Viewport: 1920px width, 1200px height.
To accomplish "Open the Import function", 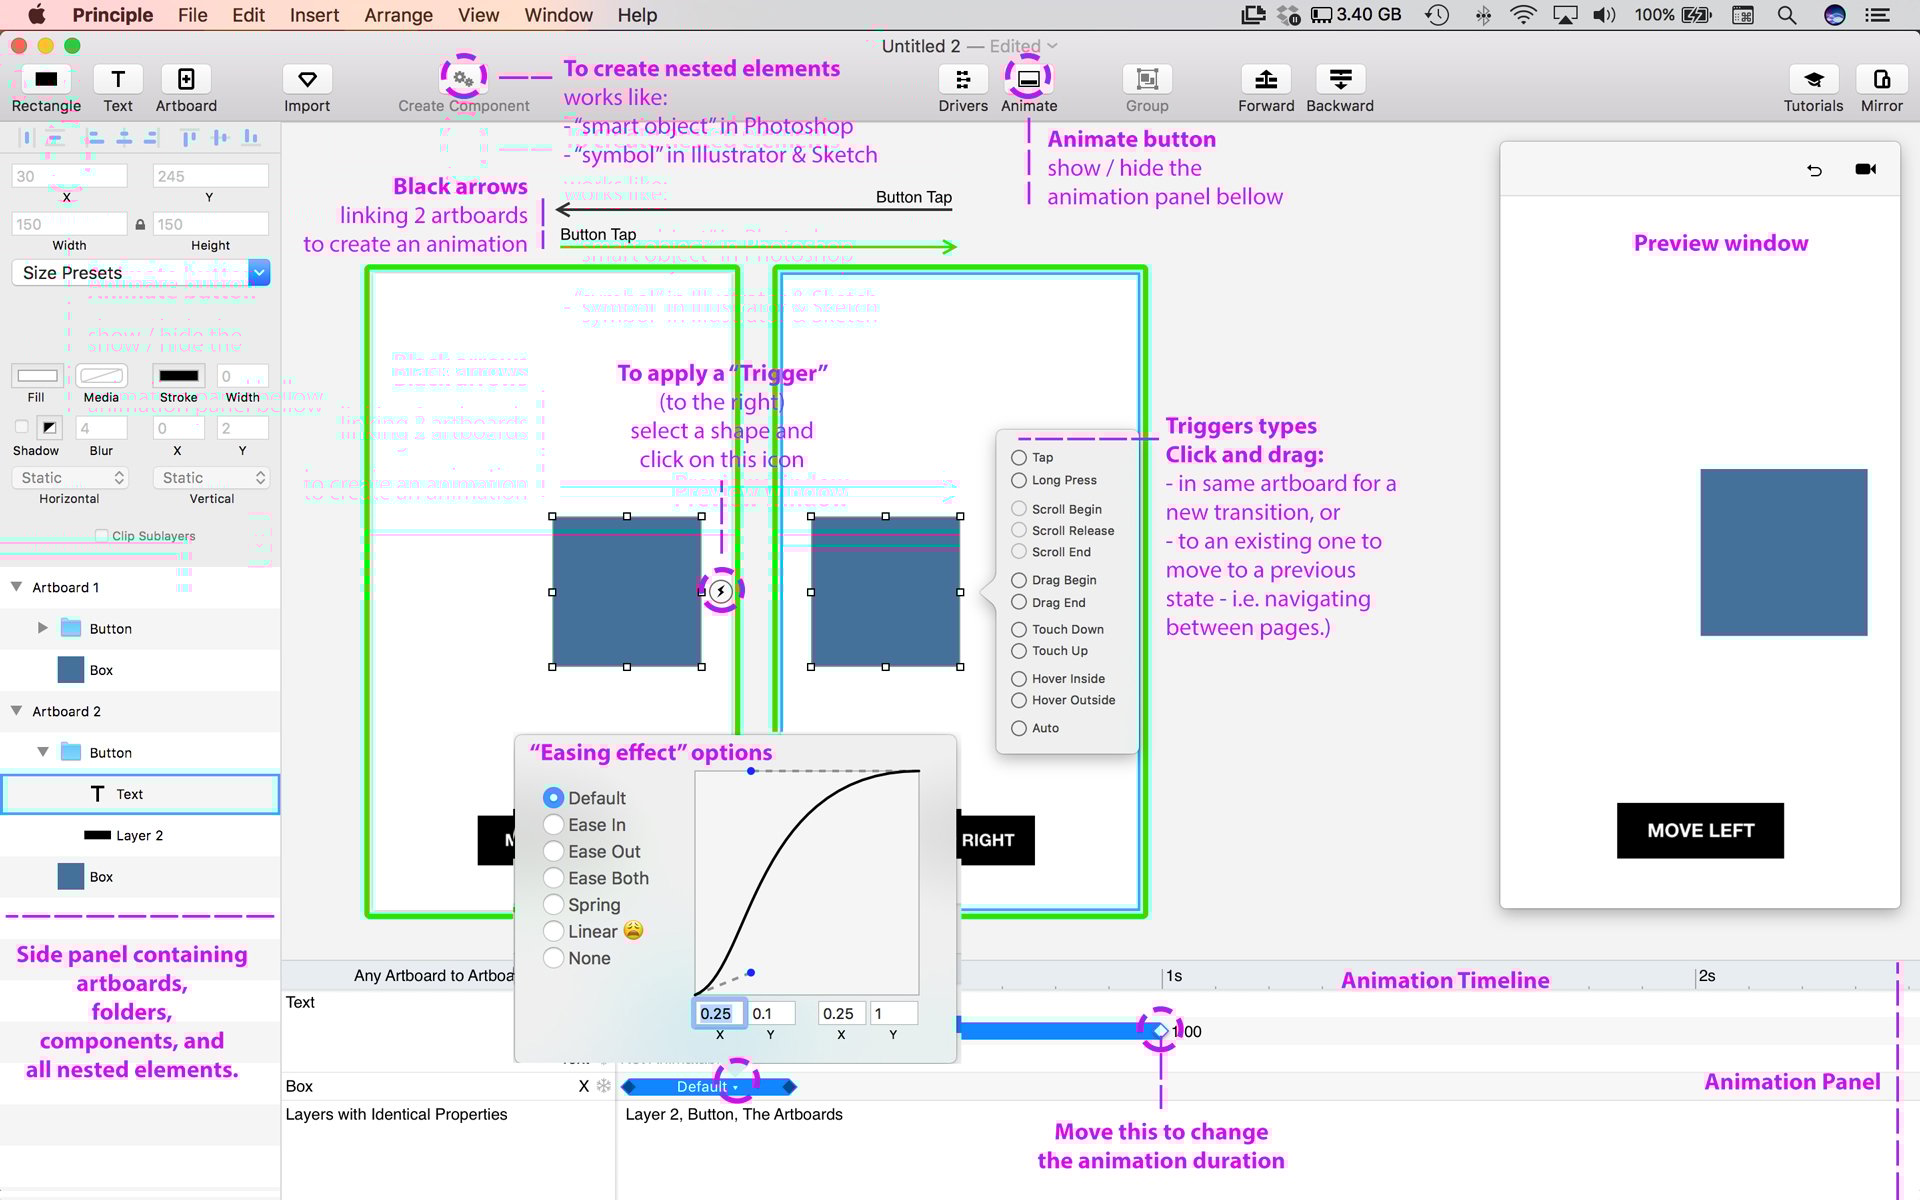I will click(306, 80).
